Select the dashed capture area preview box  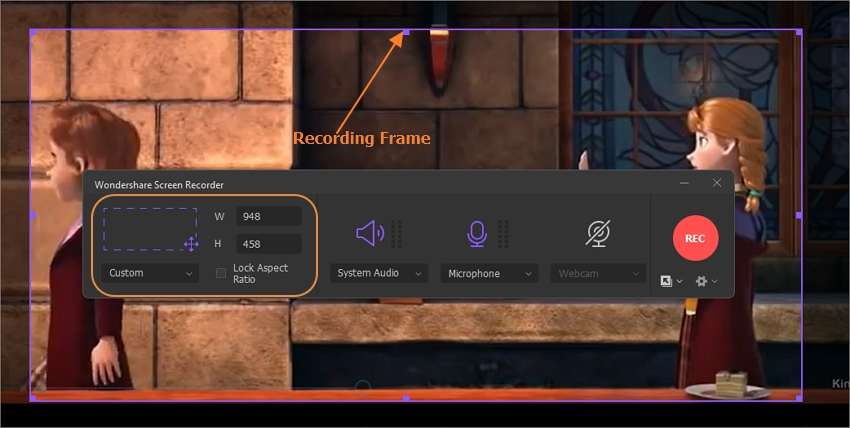(150, 229)
